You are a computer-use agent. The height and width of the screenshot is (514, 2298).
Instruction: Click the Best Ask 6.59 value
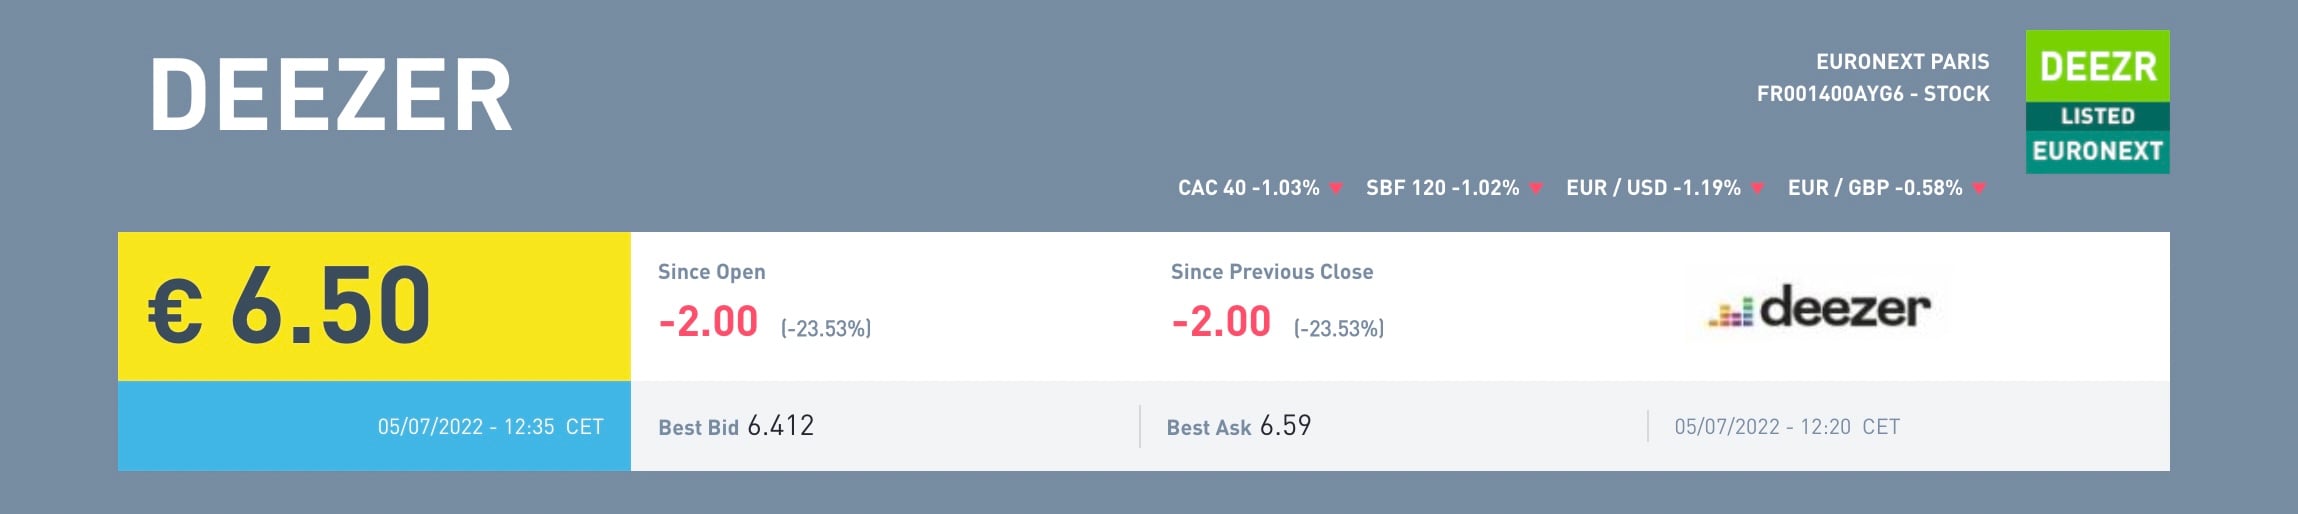point(1285,426)
